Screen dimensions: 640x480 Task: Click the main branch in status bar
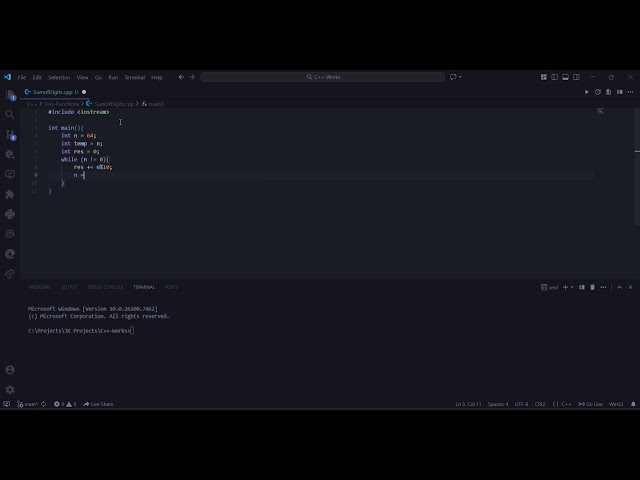(x=27, y=404)
